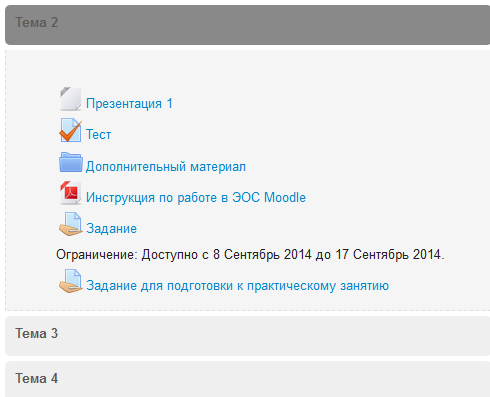Image resolution: width=490 pixels, height=397 pixels.
Task: Open the Тест quiz link
Action: [x=98, y=135]
